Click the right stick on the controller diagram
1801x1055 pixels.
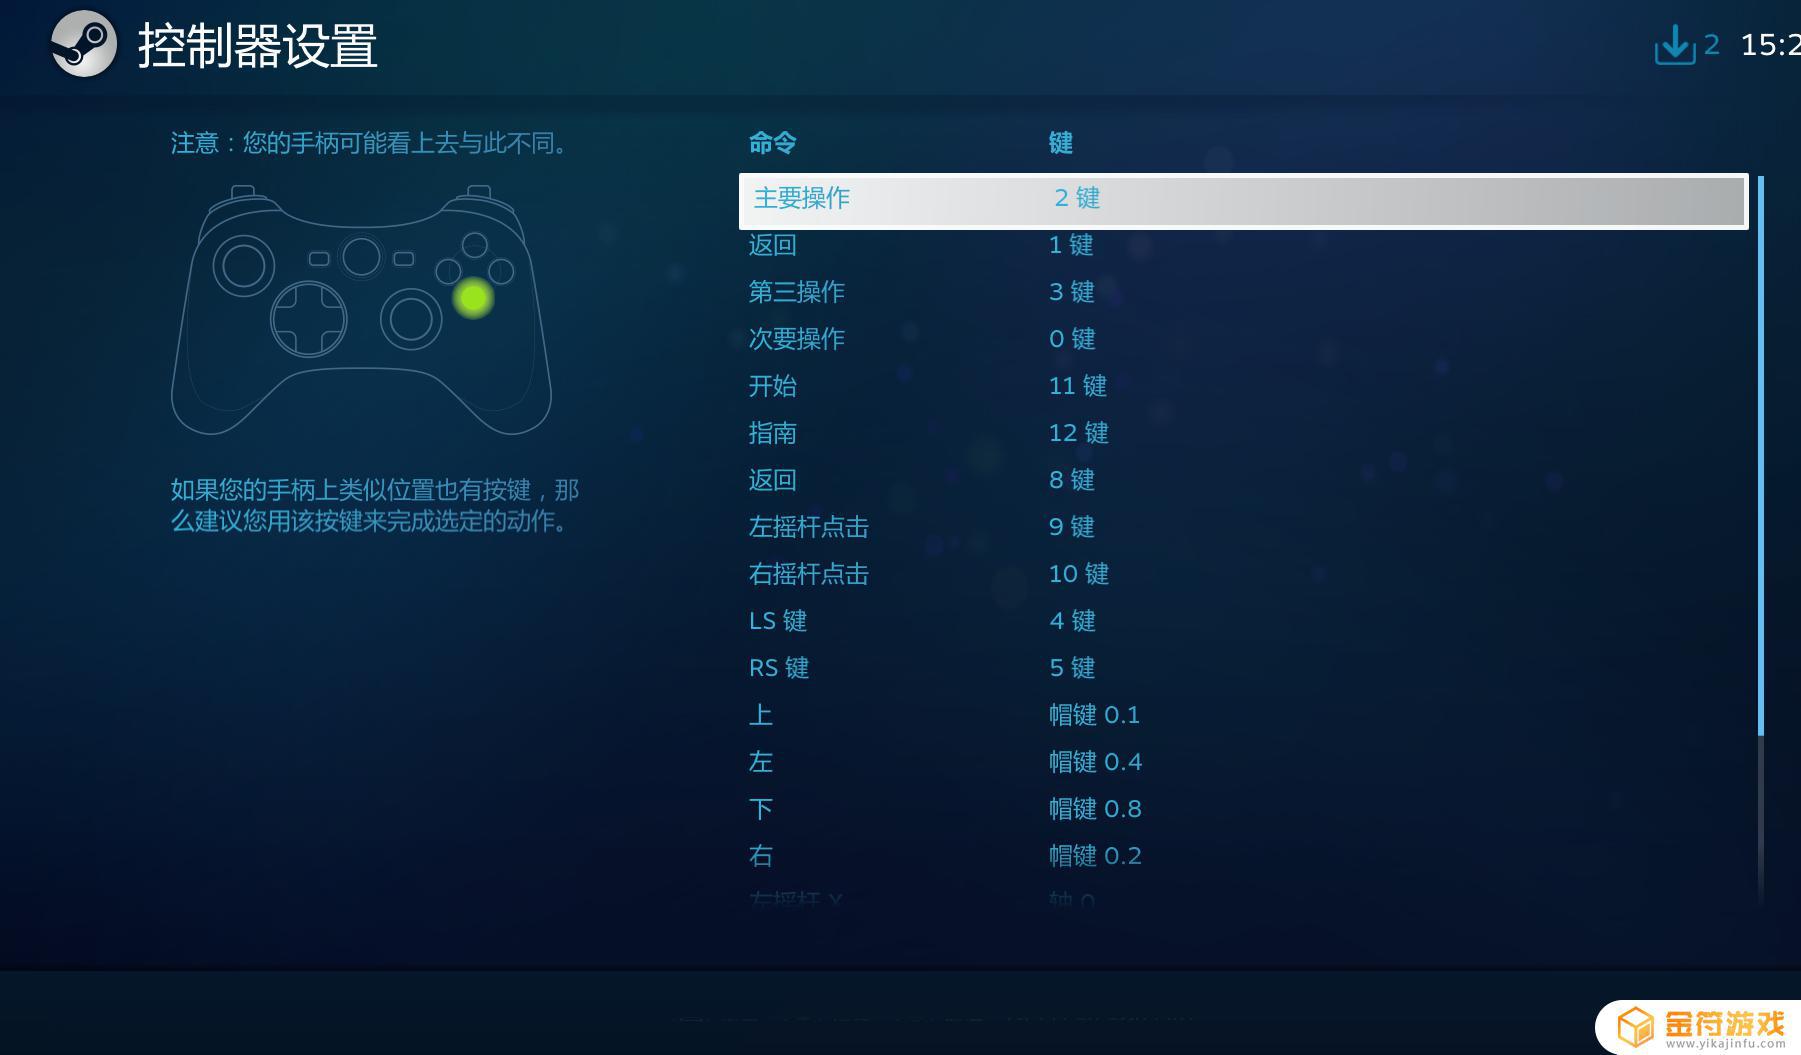click(411, 319)
